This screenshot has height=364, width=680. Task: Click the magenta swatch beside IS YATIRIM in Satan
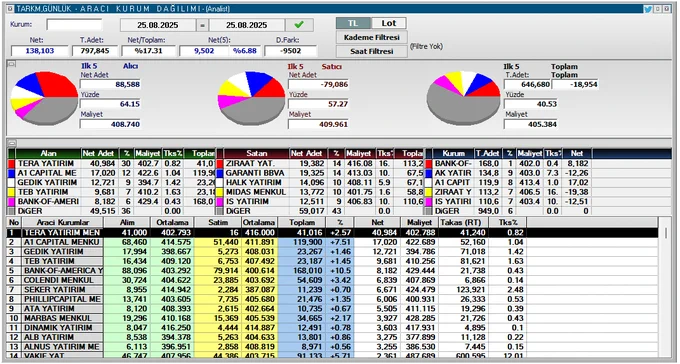220,202
